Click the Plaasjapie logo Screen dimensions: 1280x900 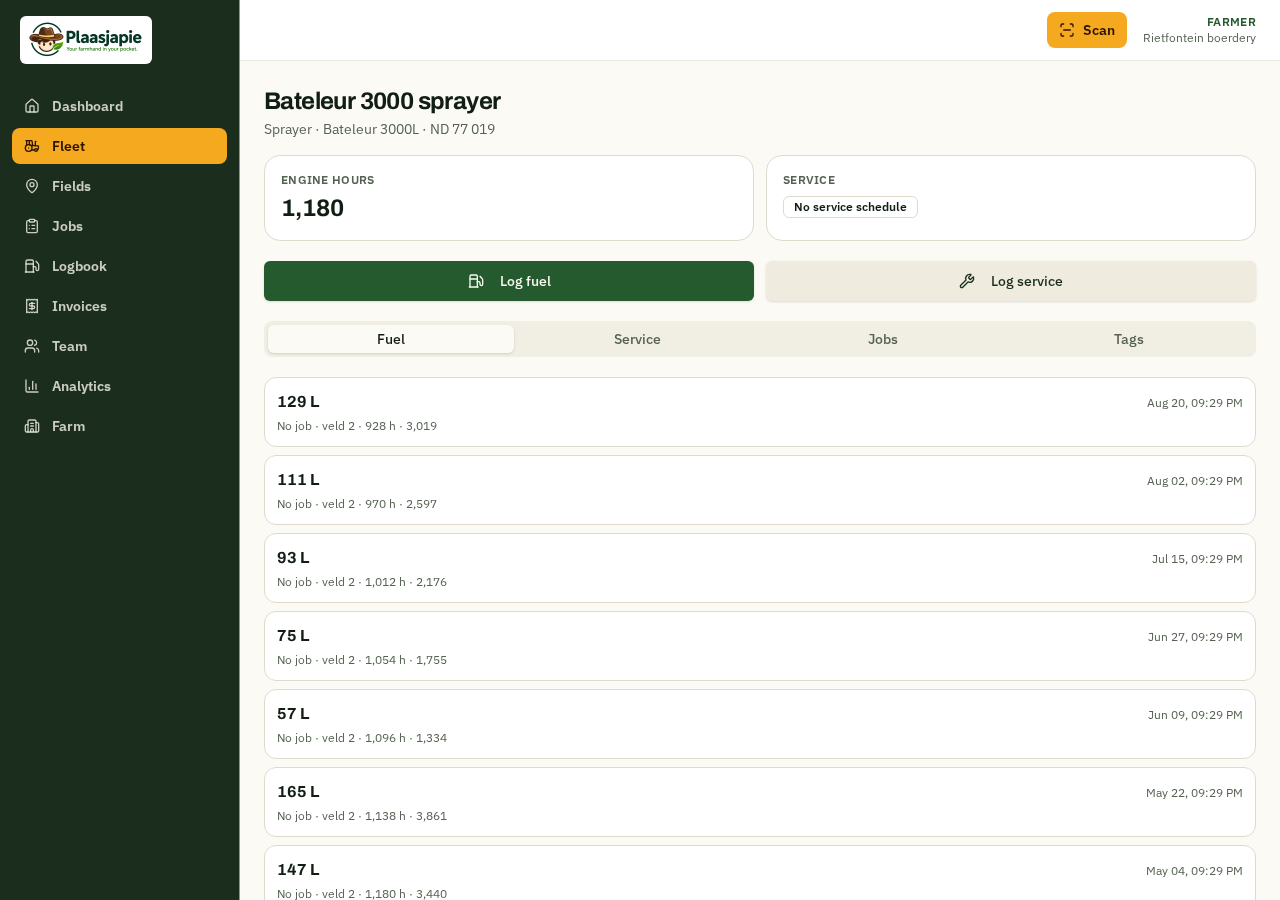(x=86, y=40)
